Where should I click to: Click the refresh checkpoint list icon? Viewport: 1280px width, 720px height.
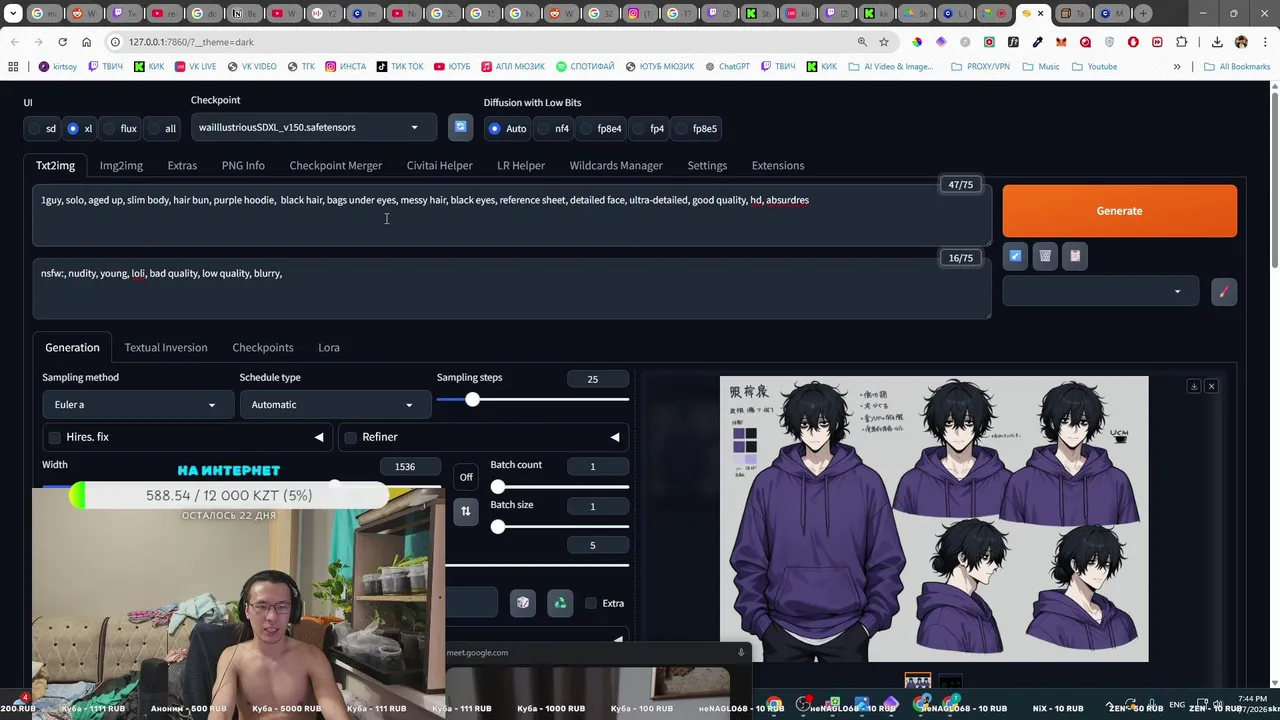coord(460,127)
